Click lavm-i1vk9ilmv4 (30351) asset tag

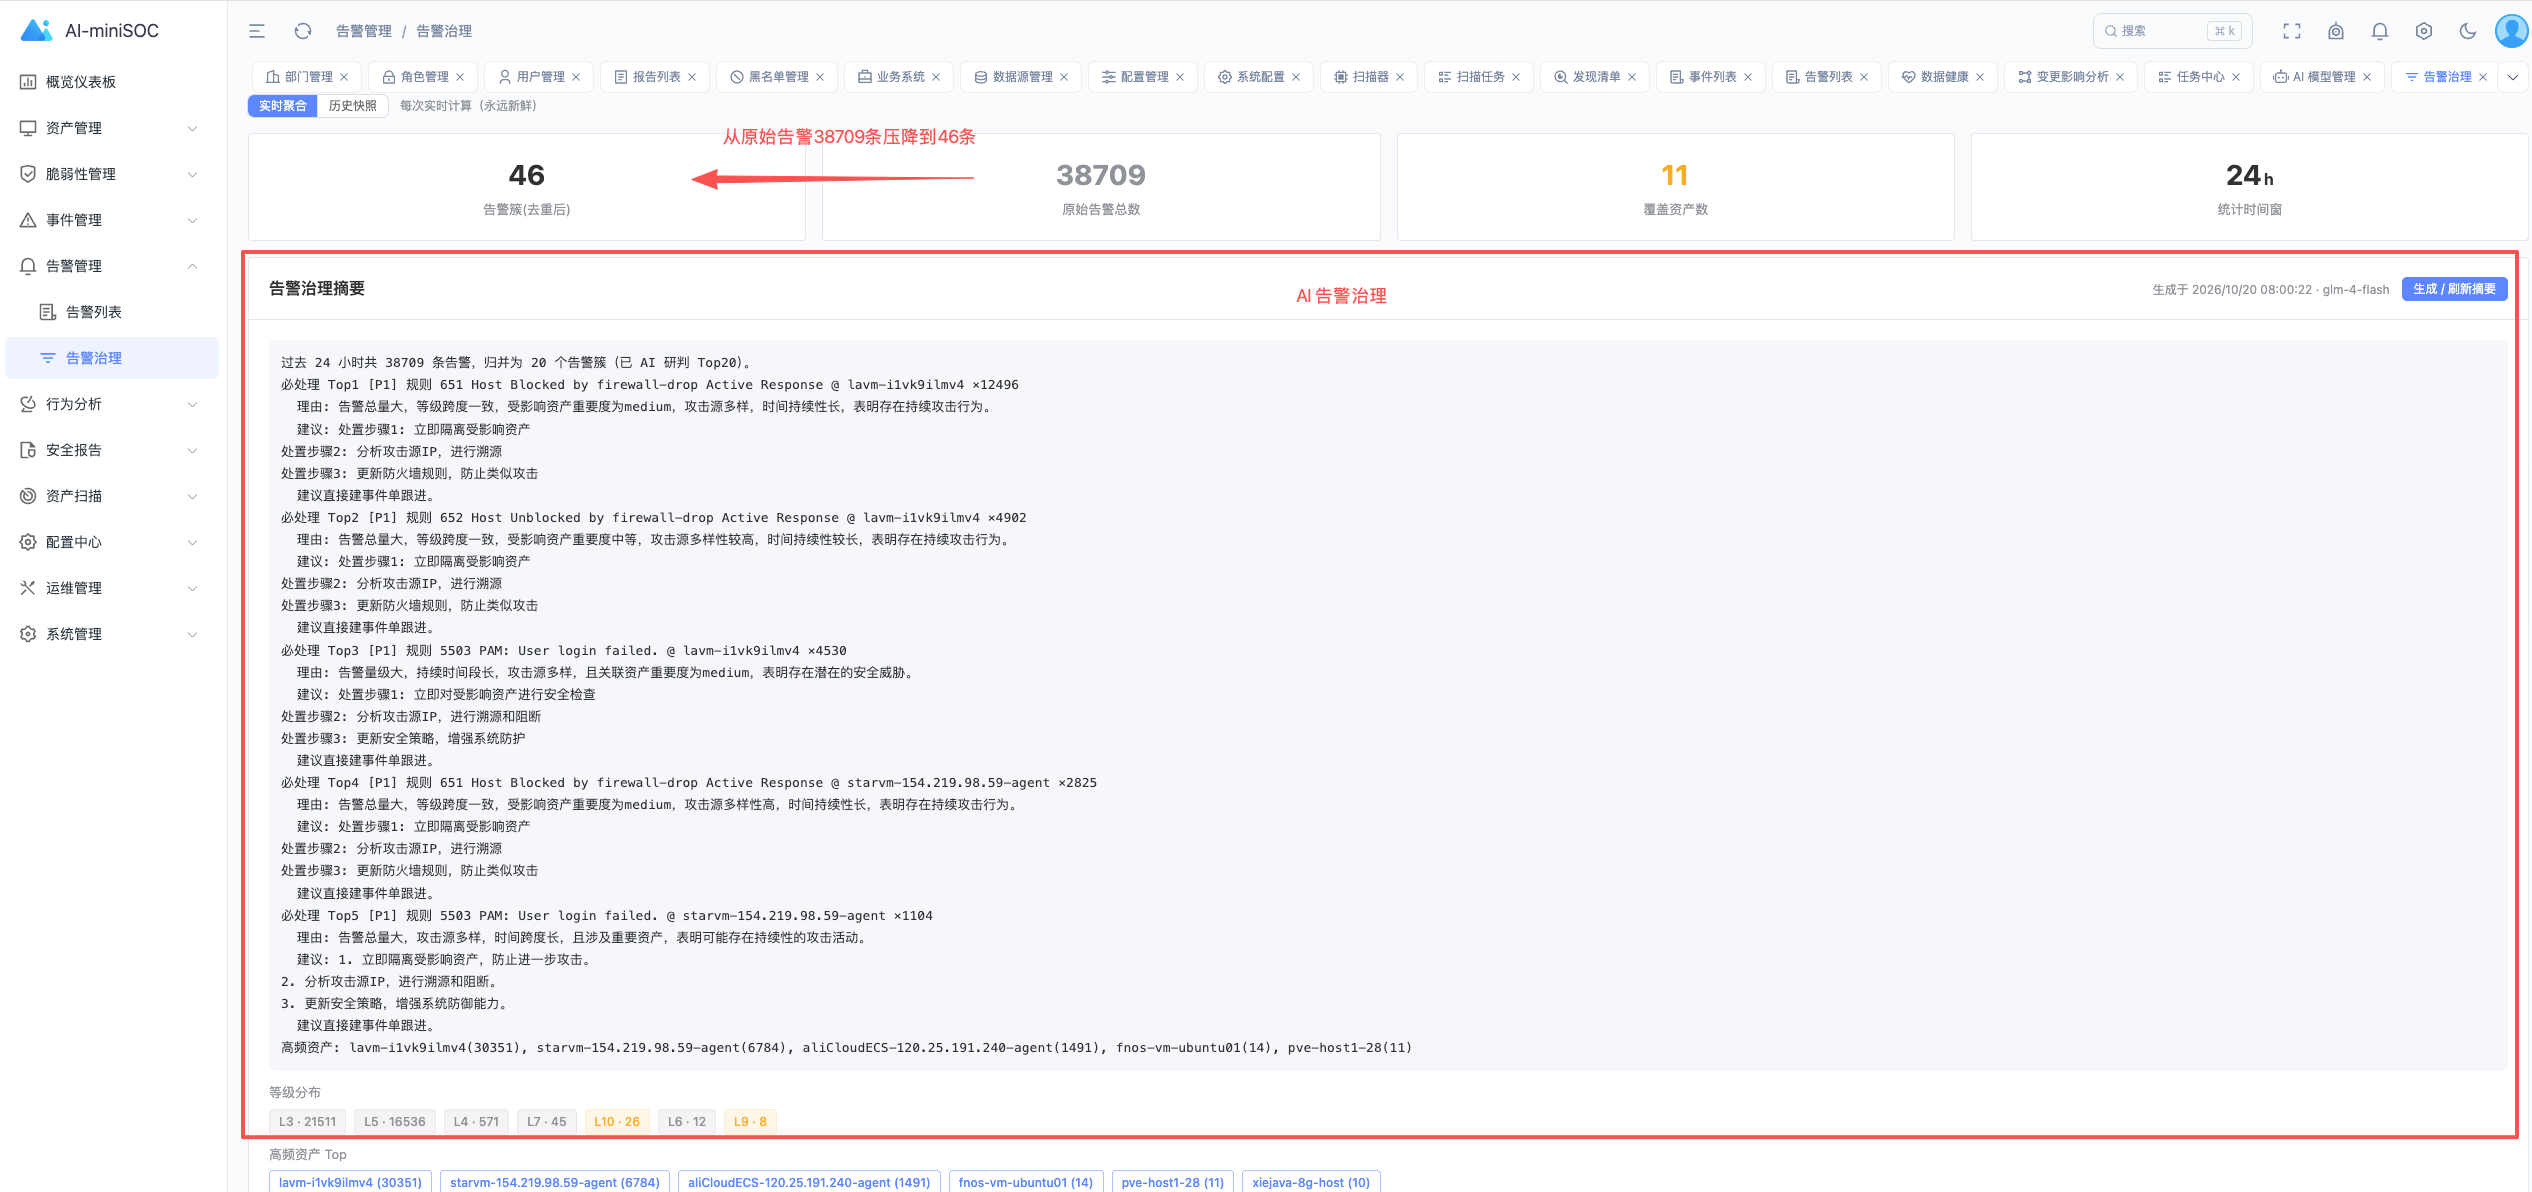pyautogui.click(x=350, y=1182)
